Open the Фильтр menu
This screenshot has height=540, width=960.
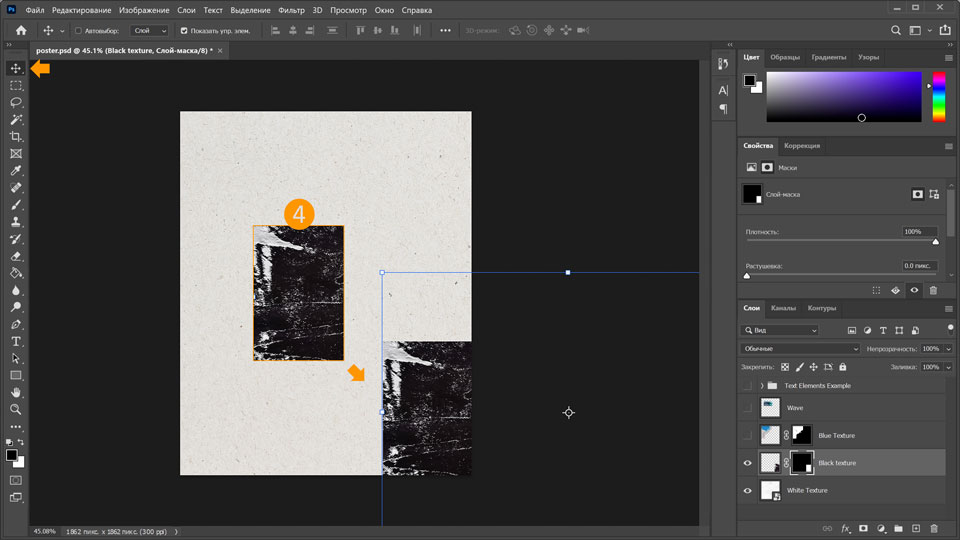pyautogui.click(x=292, y=10)
